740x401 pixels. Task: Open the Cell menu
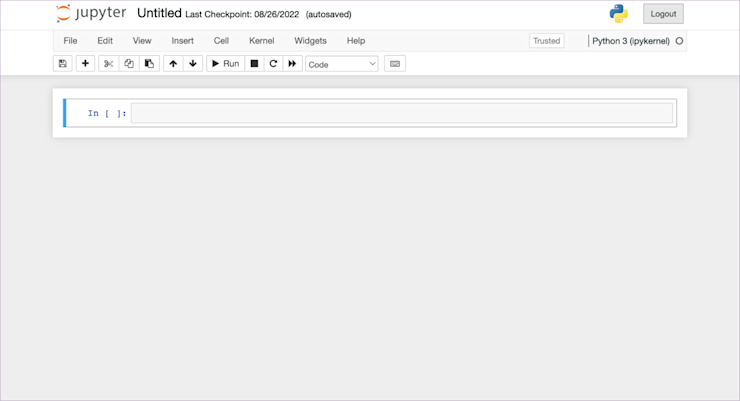[221, 41]
